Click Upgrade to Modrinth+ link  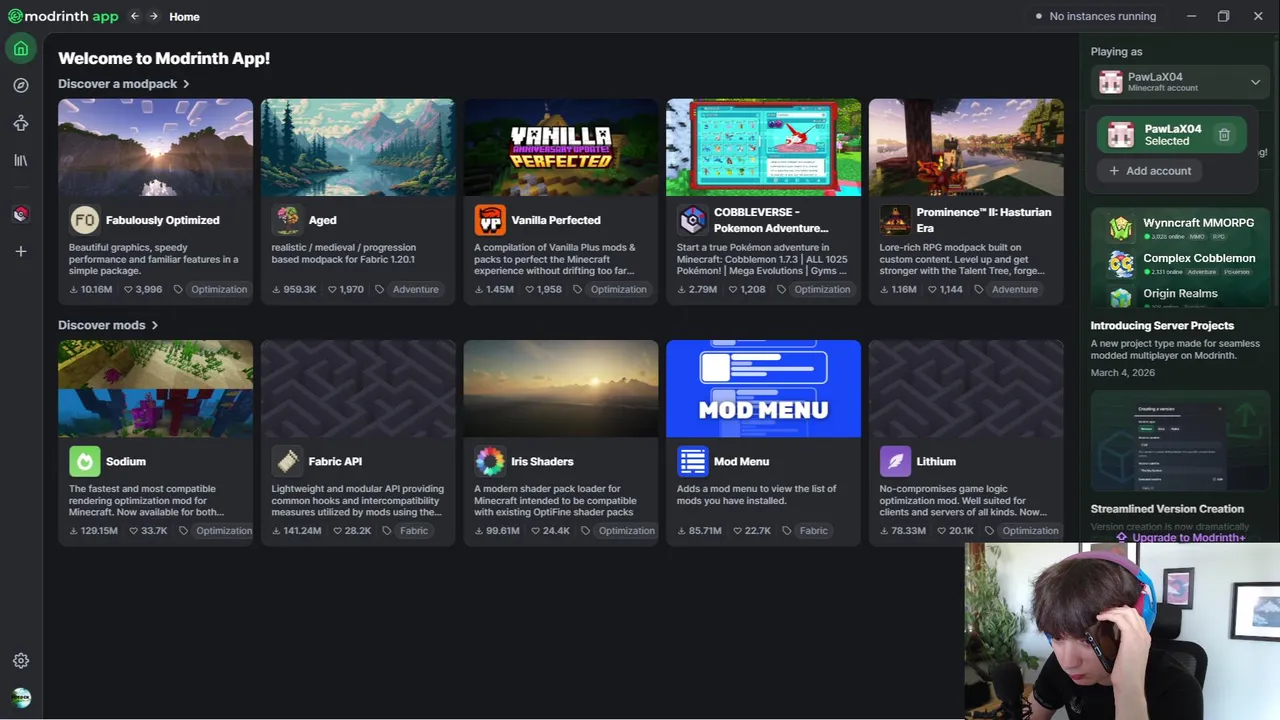click(x=1181, y=537)
